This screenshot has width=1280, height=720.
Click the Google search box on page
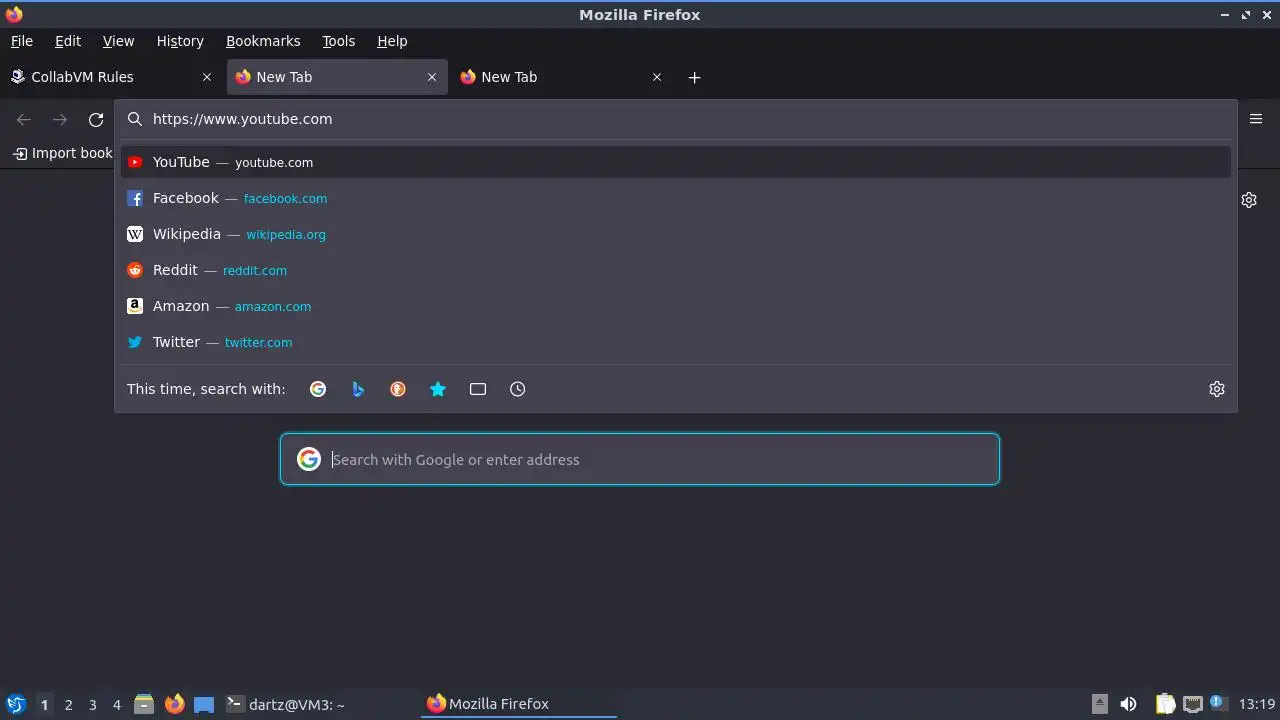[x=640, y=459]
